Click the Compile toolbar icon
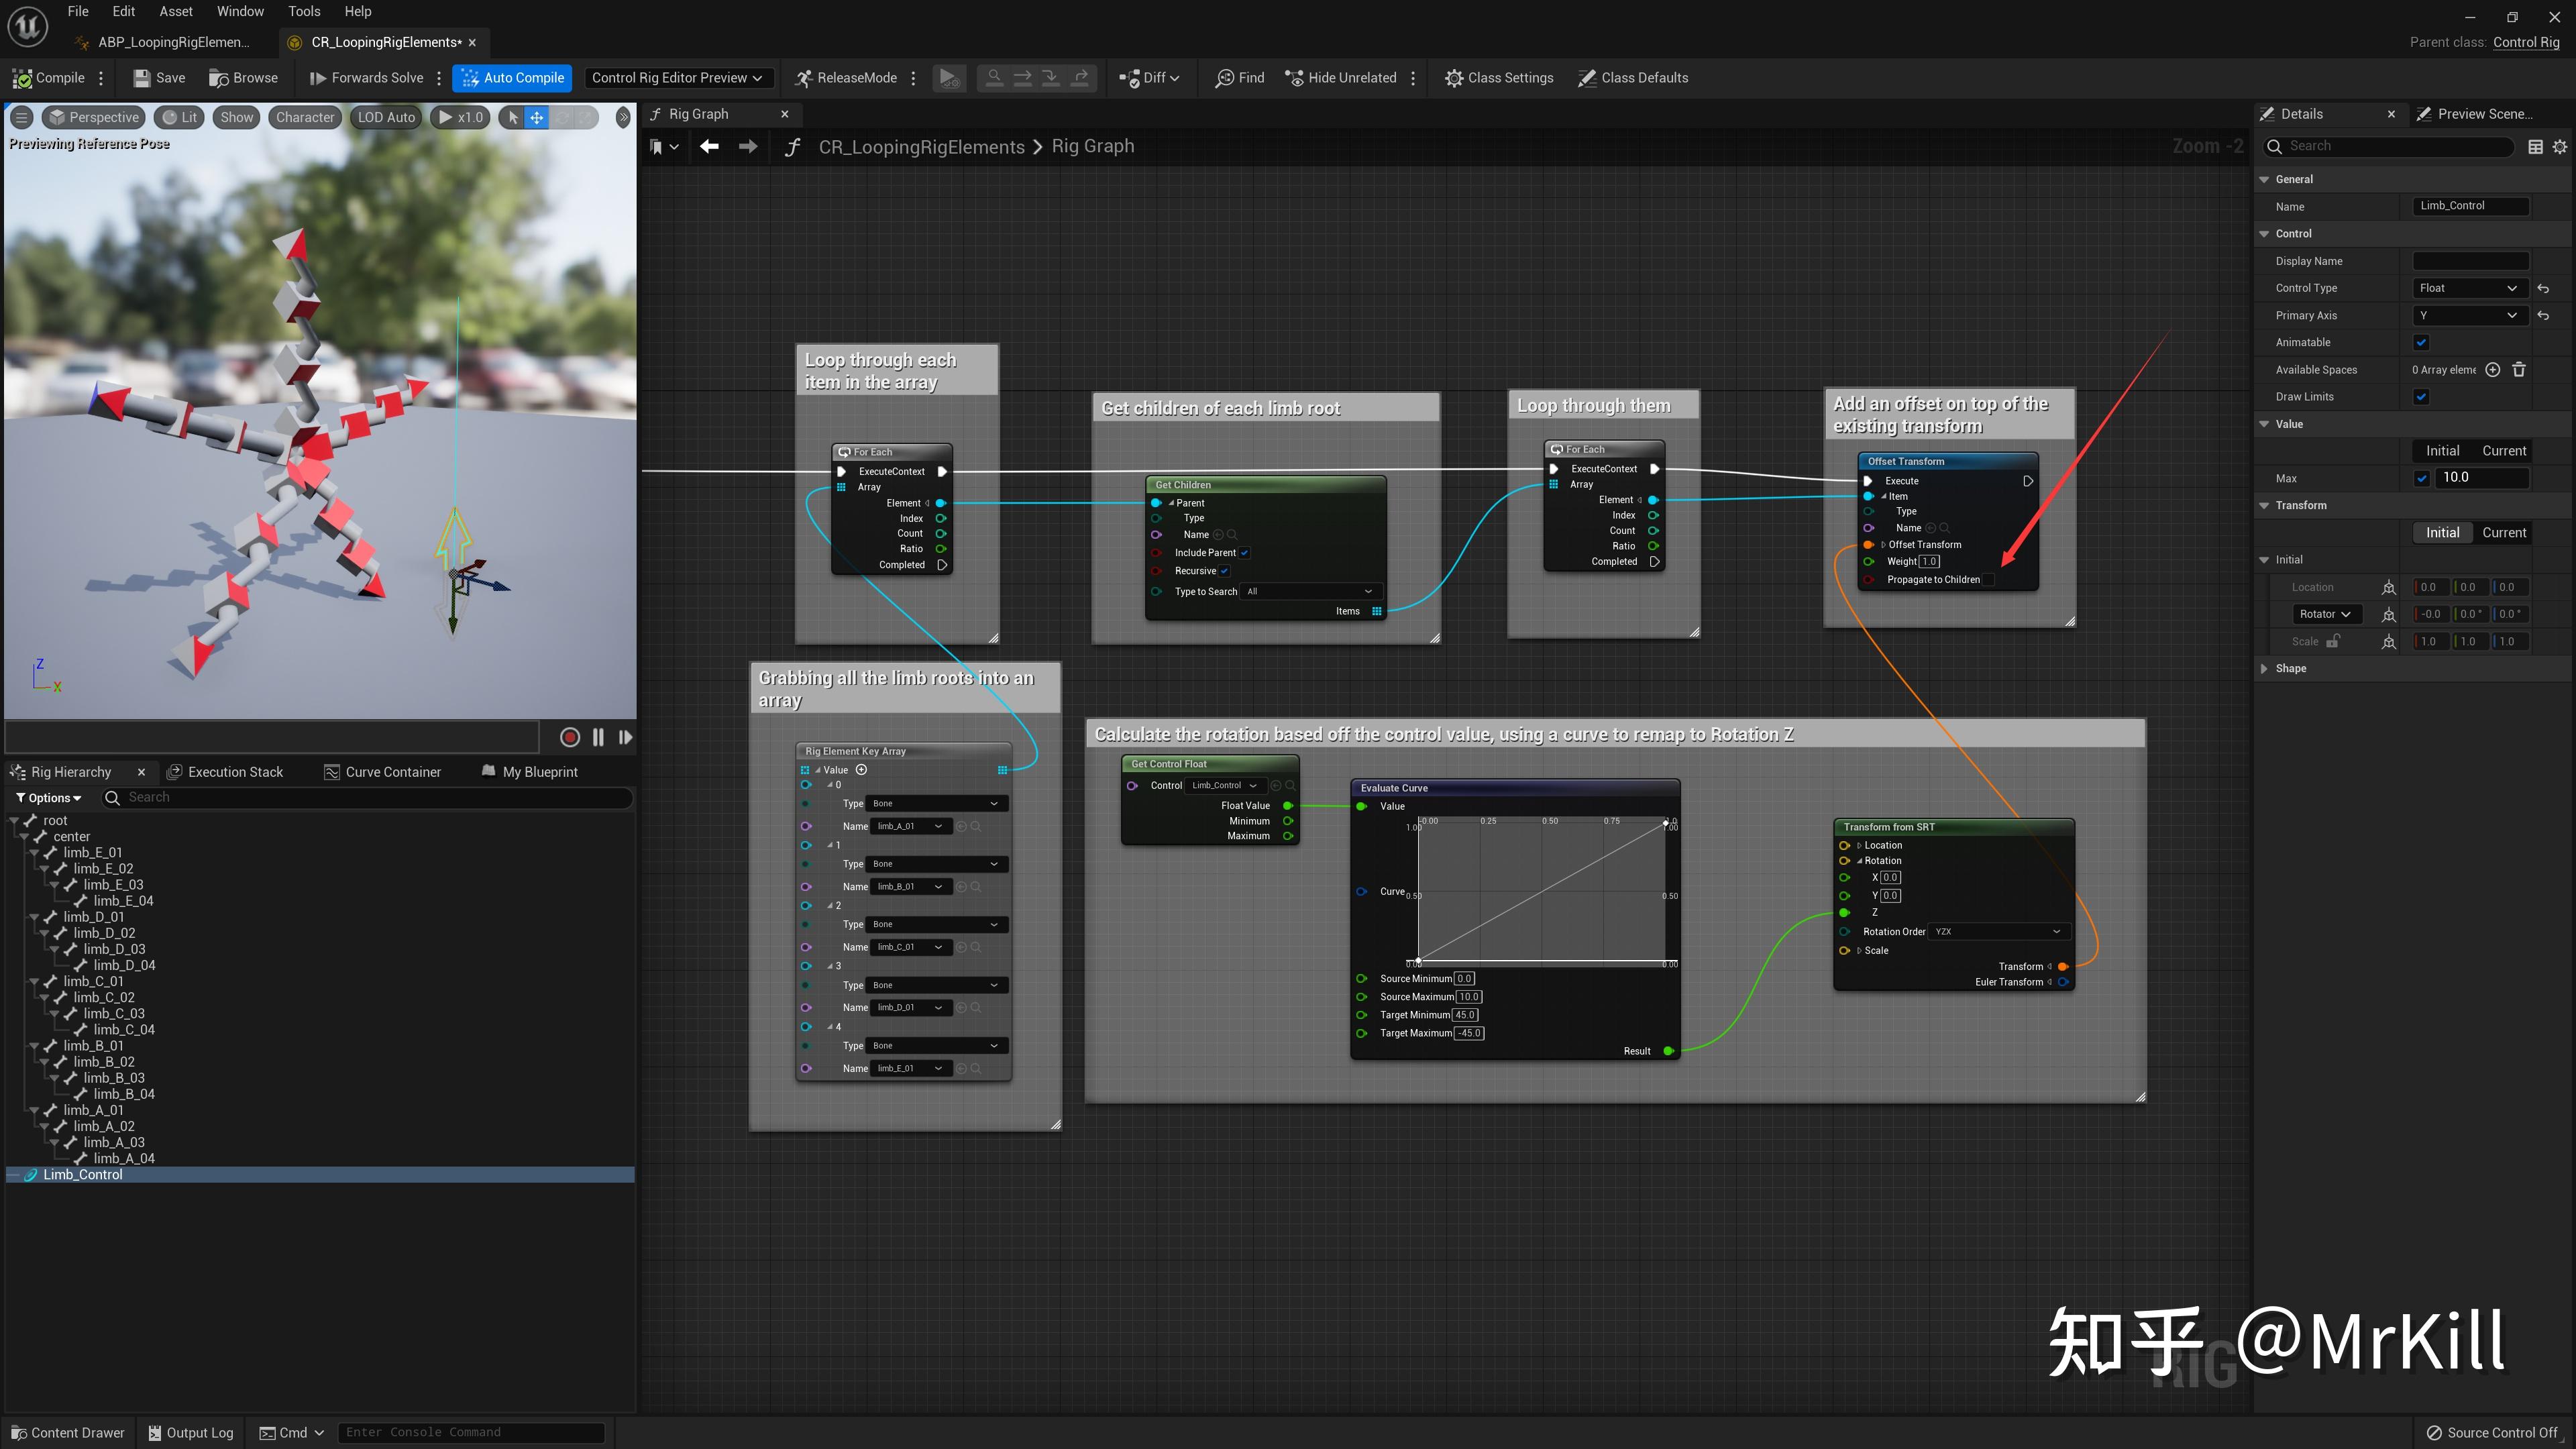Image resolution: width=2576 pixels, height=1449 pixels. click(22, 78)
